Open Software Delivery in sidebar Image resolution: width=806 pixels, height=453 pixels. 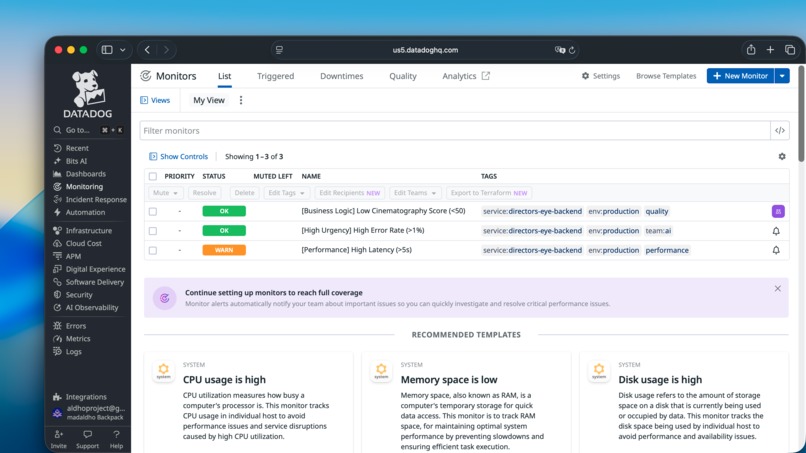click(x=88, y=282)
